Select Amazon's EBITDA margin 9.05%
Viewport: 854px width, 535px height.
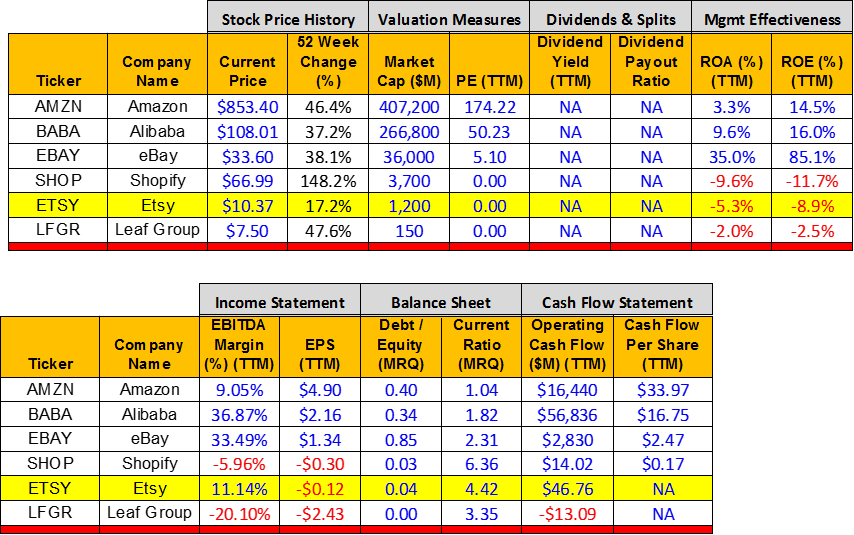[239, 390]
